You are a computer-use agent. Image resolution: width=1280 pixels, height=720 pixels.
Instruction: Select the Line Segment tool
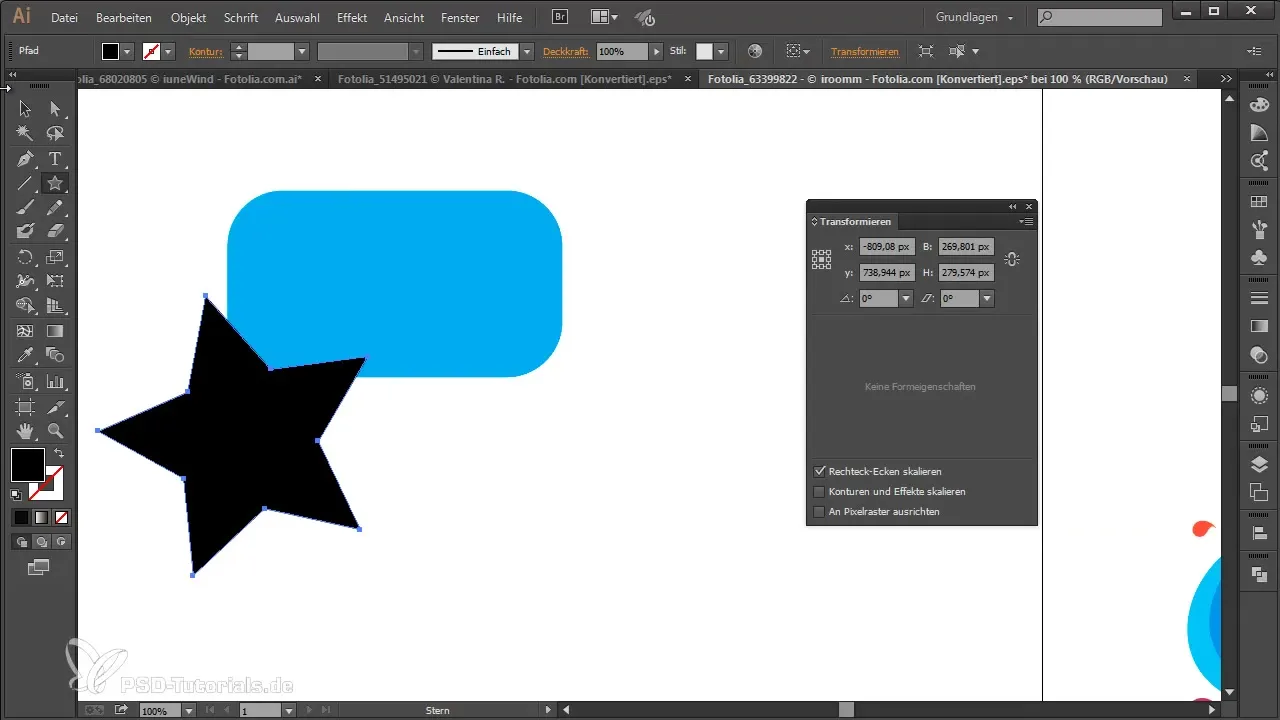pyautogui.click(x=26, y=184)
